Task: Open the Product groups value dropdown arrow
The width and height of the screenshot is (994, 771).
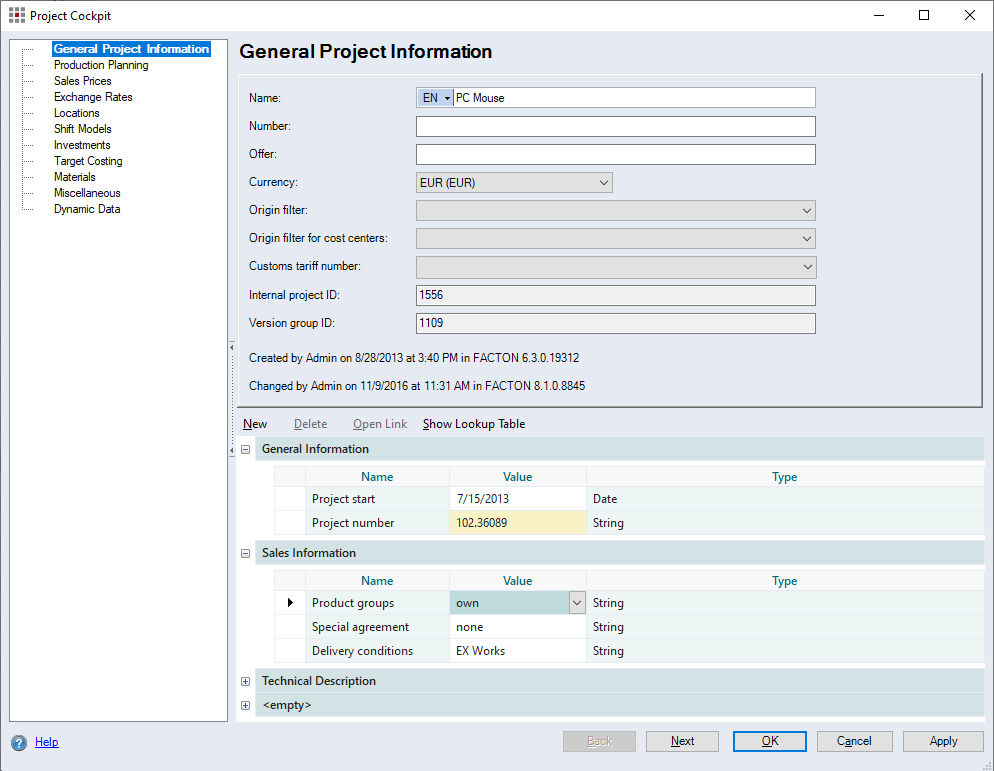Action: (576, 603)
